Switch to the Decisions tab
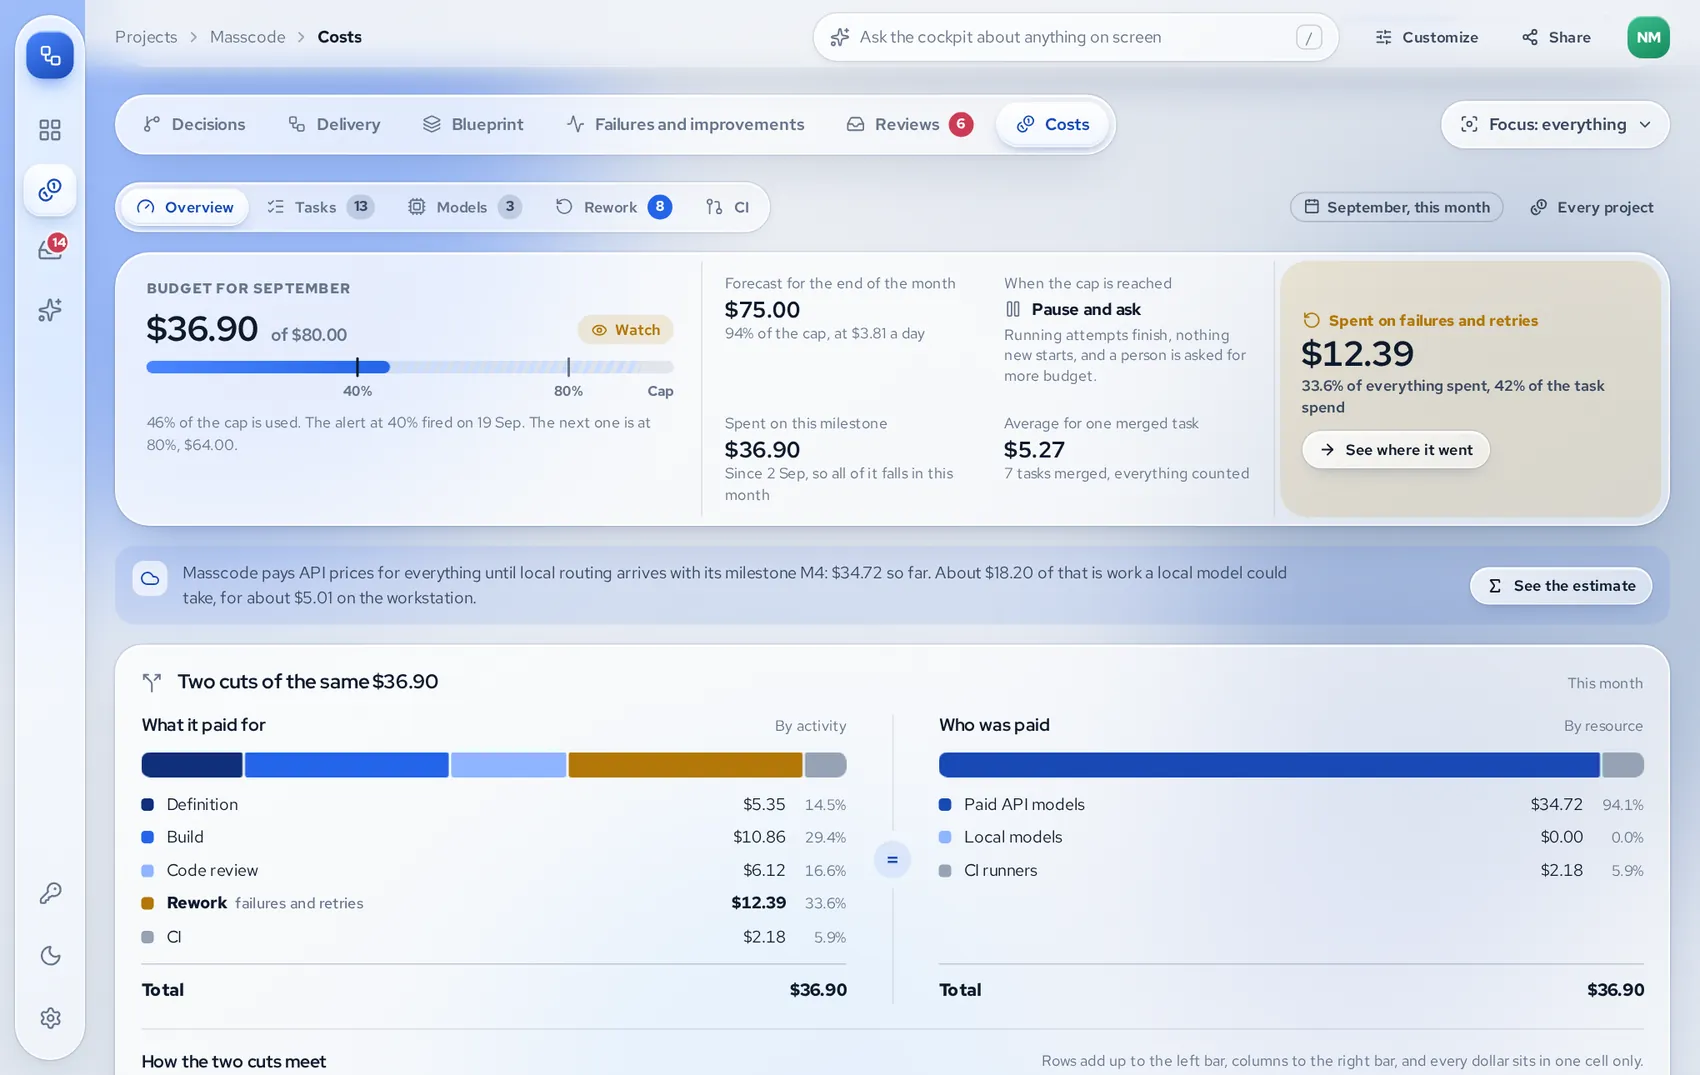Viewport: 1700px width, 1075px height. click(x=194, y=125)
